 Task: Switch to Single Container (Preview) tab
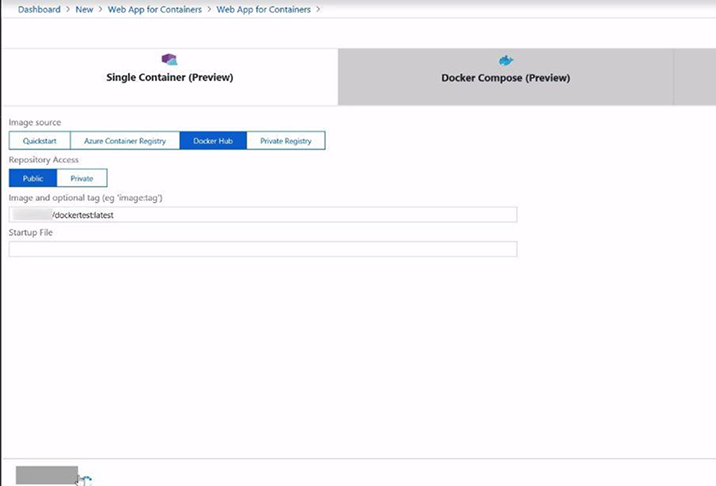click(x=169, y=77)
